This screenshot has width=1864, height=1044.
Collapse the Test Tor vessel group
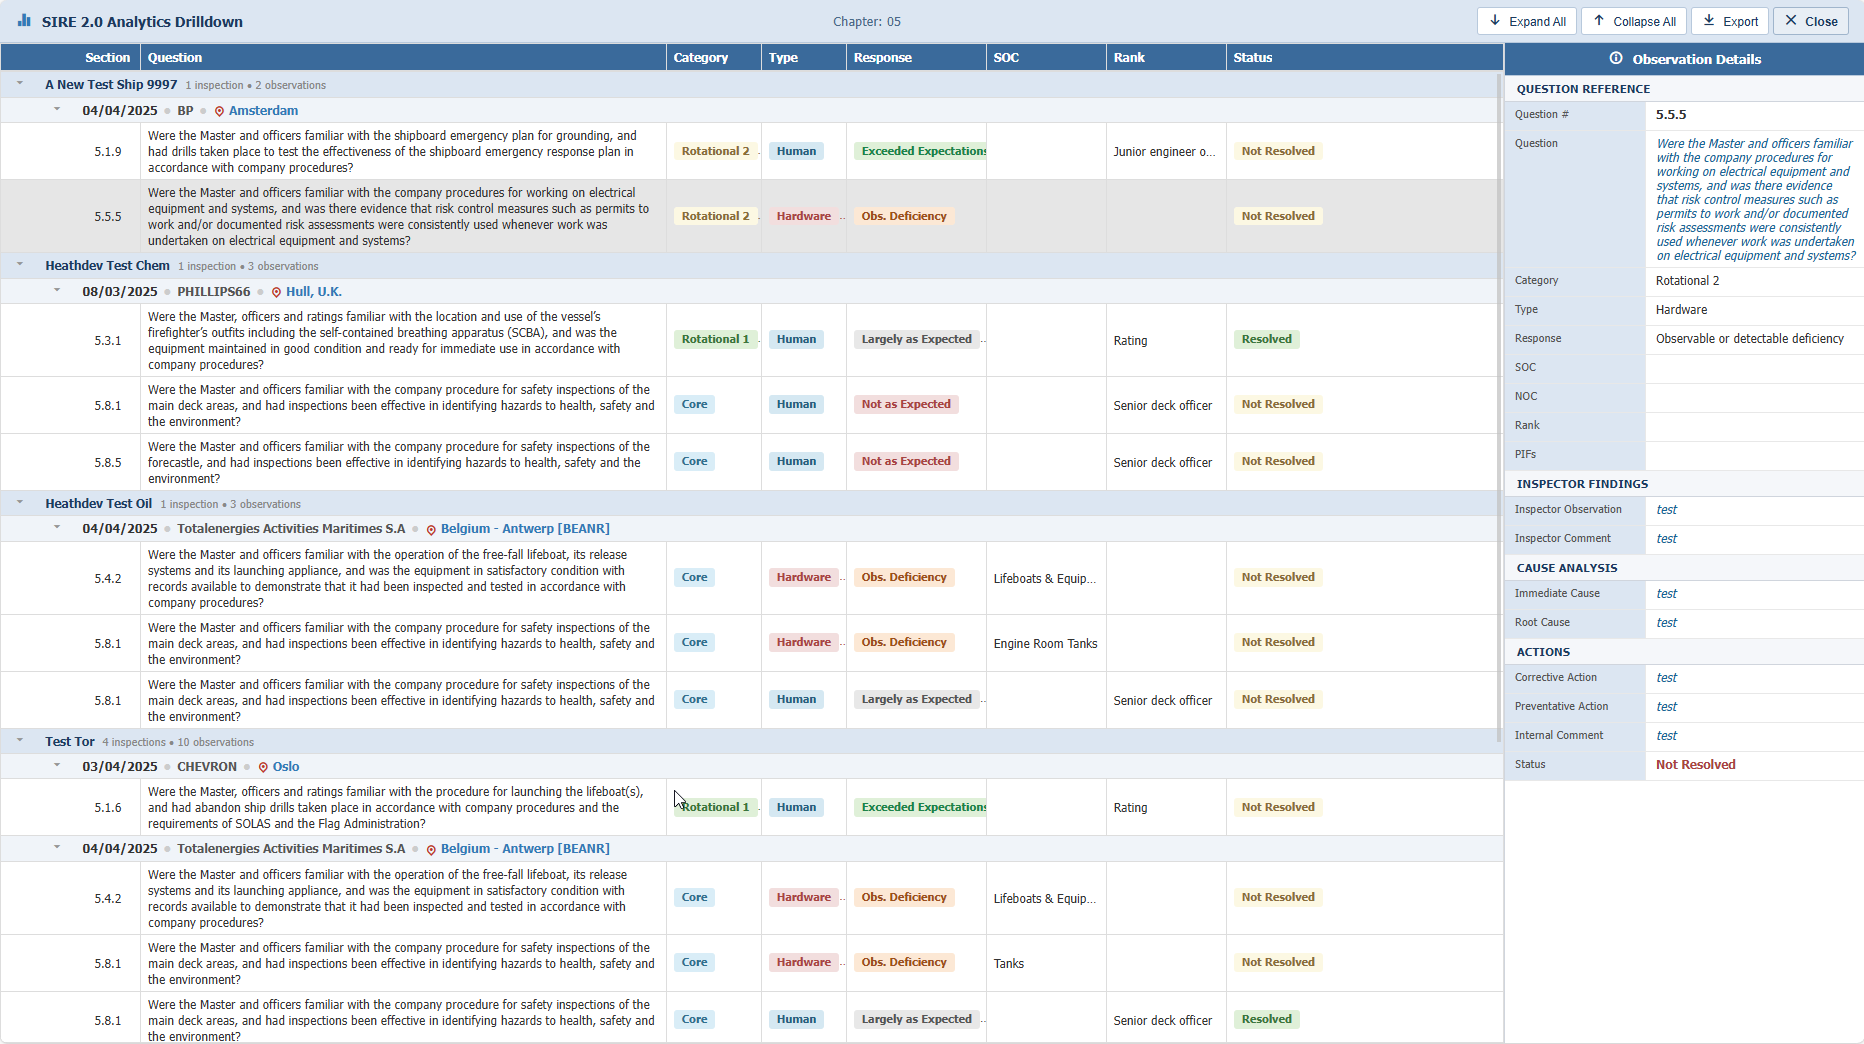click(x=20, y=741)
